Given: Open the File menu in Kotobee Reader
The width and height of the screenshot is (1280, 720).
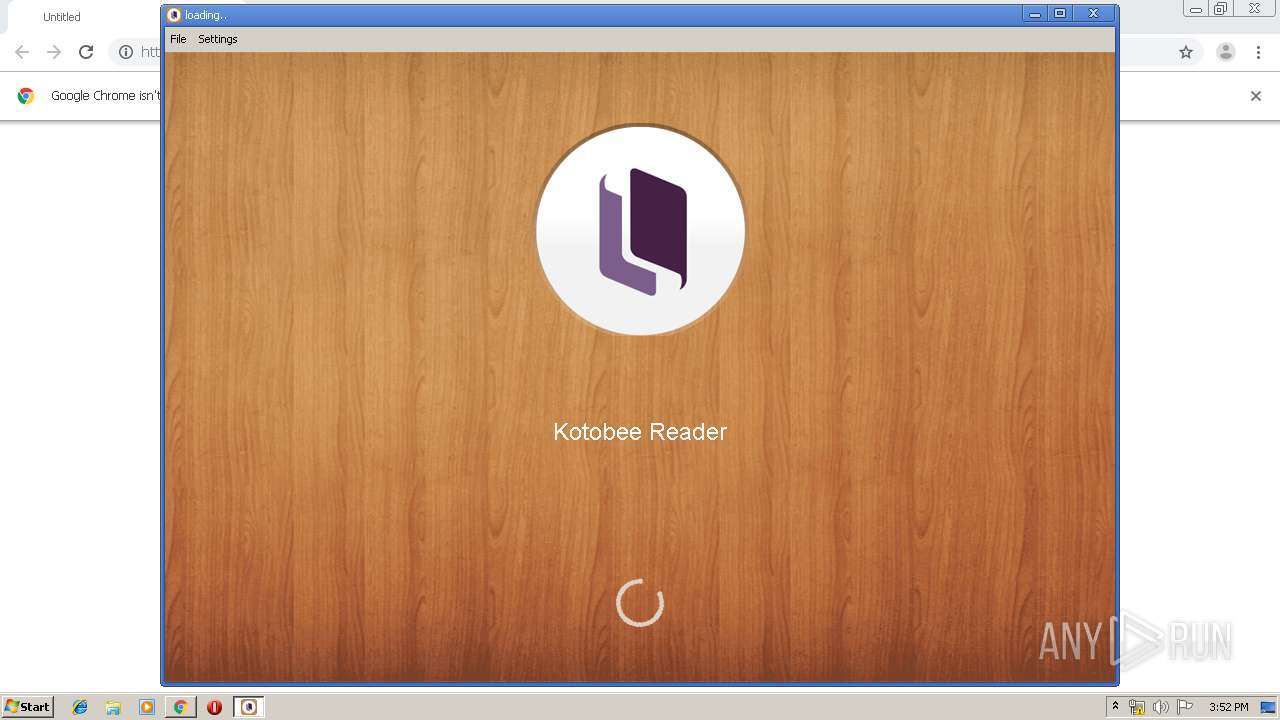Looking at the screenshot, I should pyautogui.click(x=178, y=39).
